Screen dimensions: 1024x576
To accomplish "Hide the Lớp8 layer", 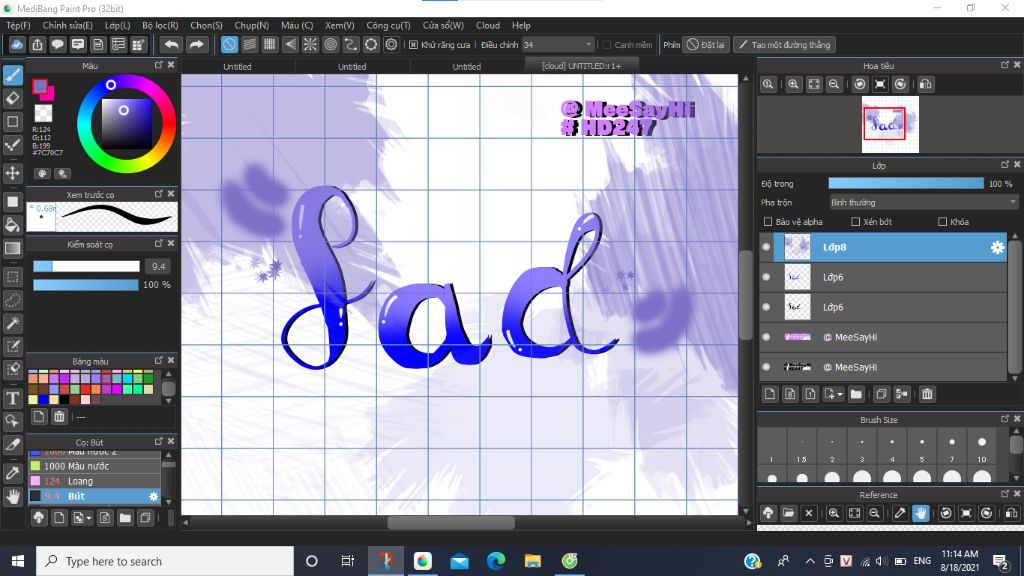I will point(767,248).
